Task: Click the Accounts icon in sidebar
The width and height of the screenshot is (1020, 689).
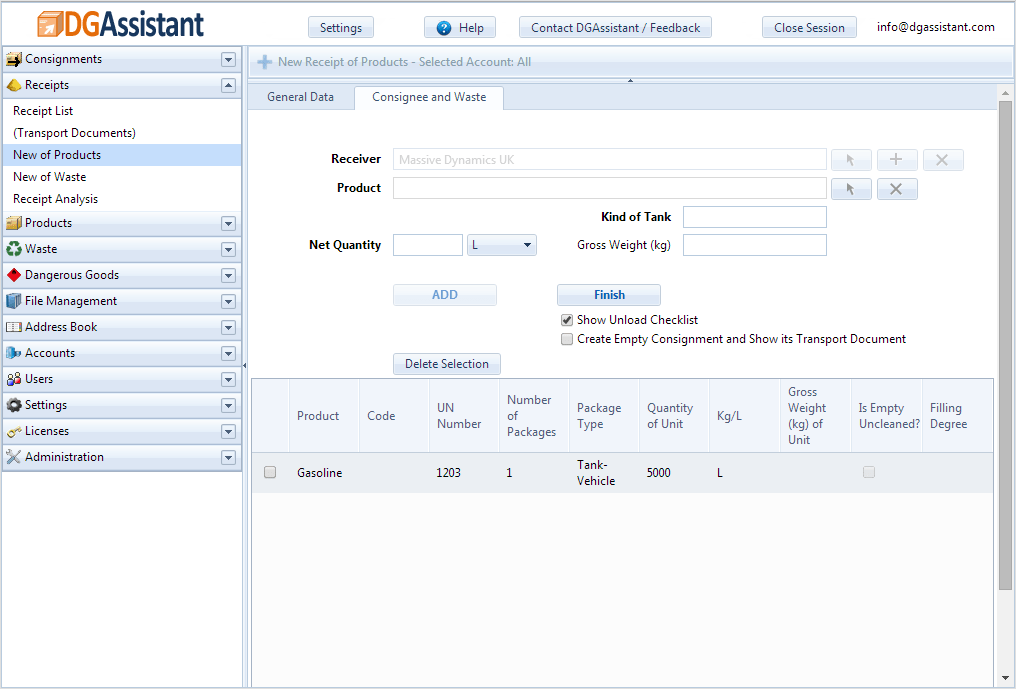Action: click(x=14, y=353)
